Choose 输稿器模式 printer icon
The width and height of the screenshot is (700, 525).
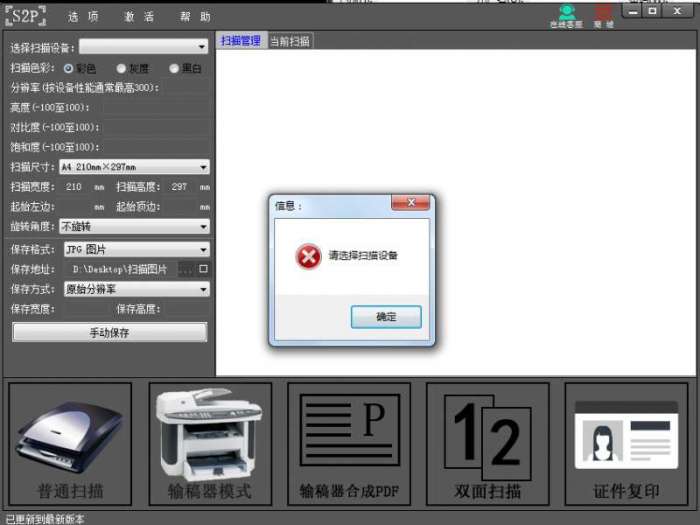pos(210,444)
